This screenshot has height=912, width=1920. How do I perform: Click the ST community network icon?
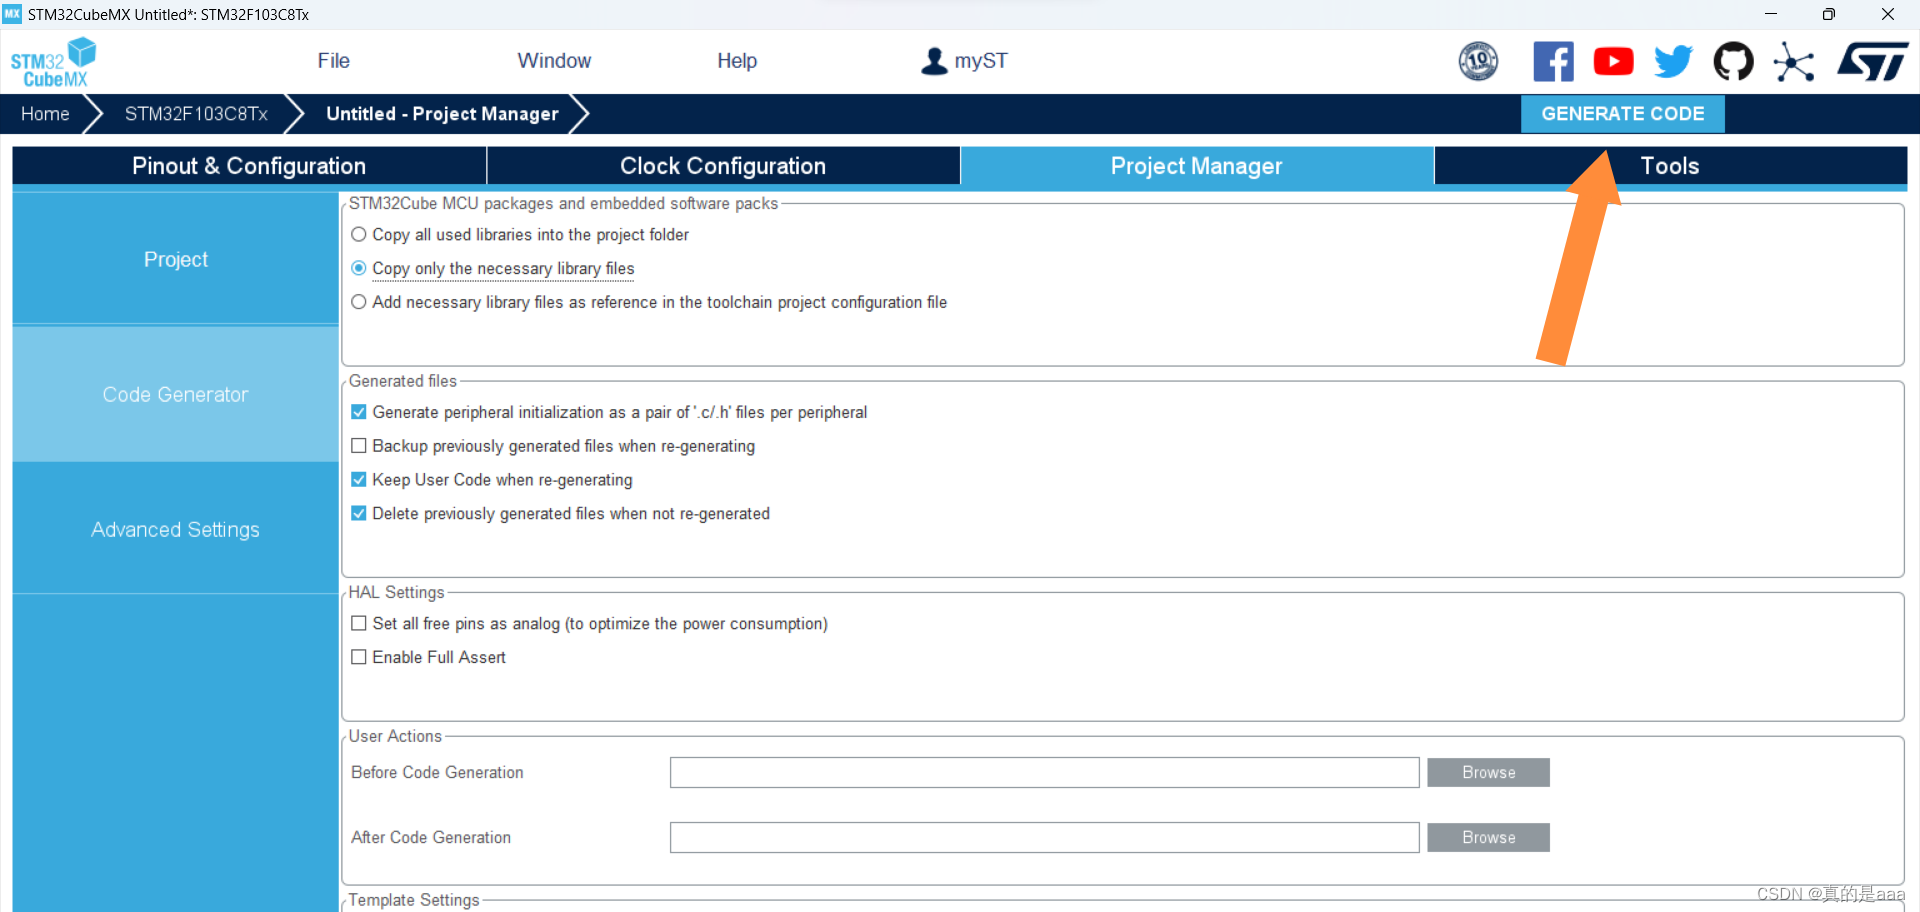tap(1794, 62)
